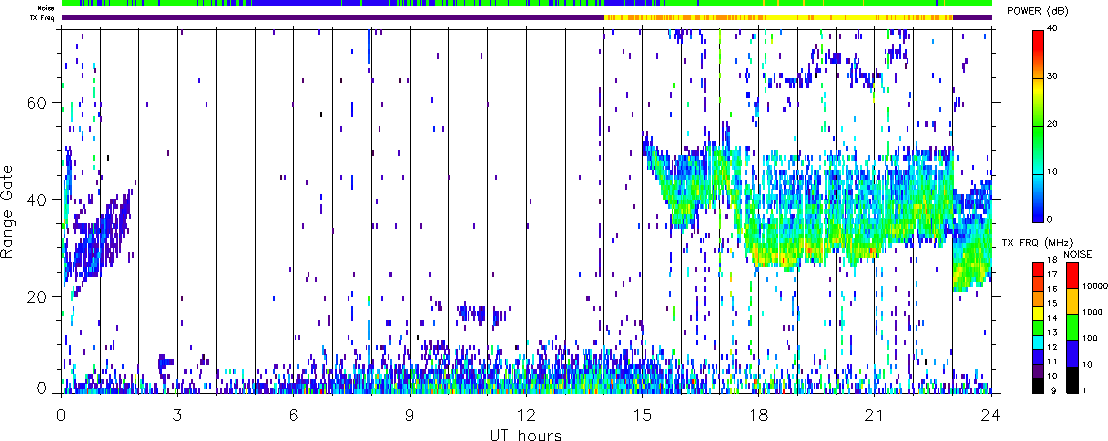Viewport: 1108px width, 441px height.
Task: Click the 'UT hours' x-axis title
Action: [526, 434]
